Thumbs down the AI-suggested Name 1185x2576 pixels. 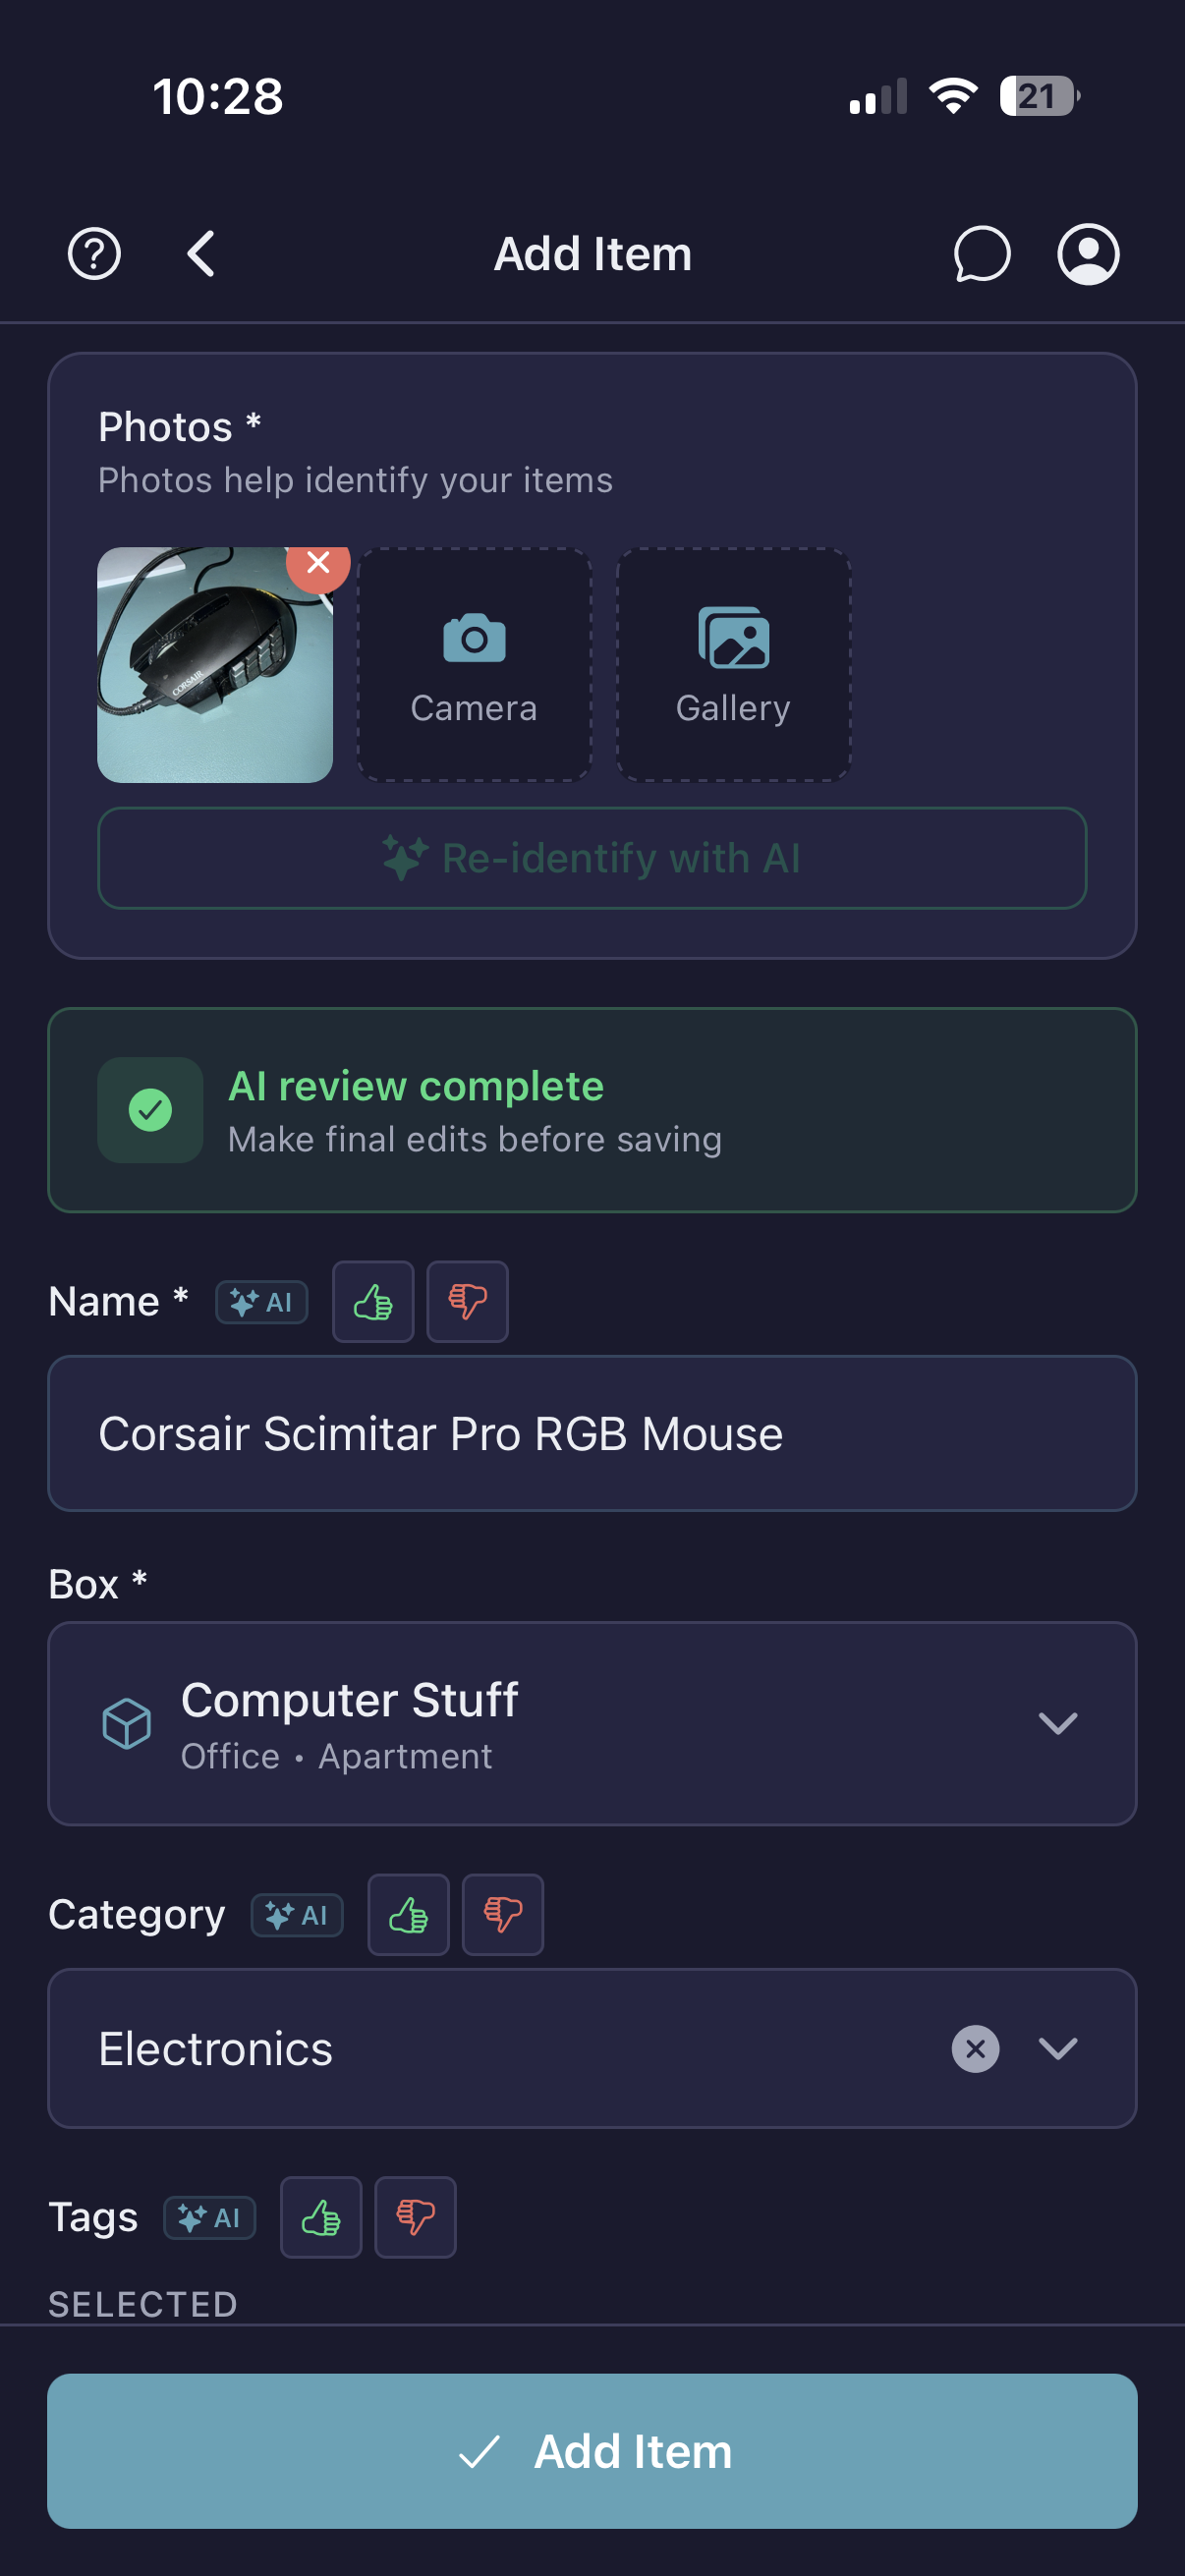(467, 1301)
